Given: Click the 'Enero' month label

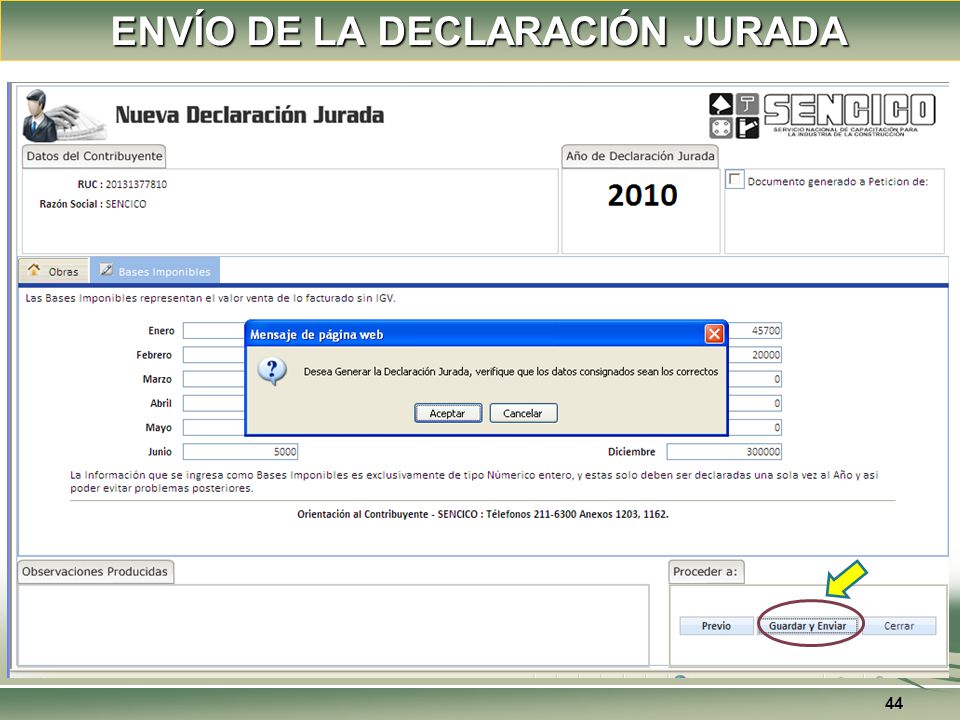Looking at the screenshot, I should click(161, 331).
